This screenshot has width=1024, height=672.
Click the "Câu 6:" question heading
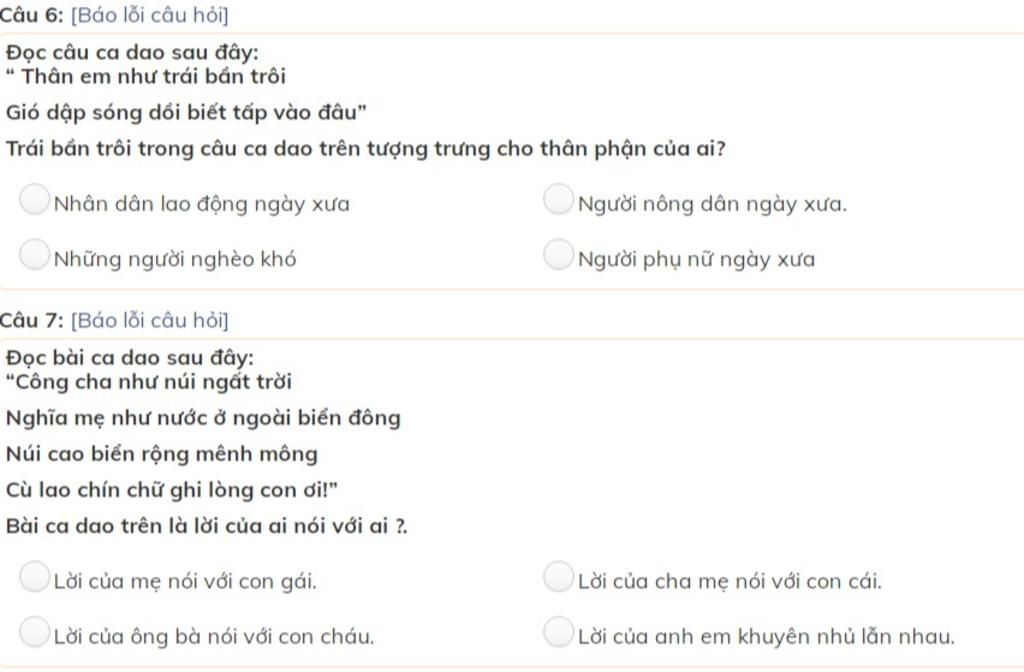click(31, 15)
